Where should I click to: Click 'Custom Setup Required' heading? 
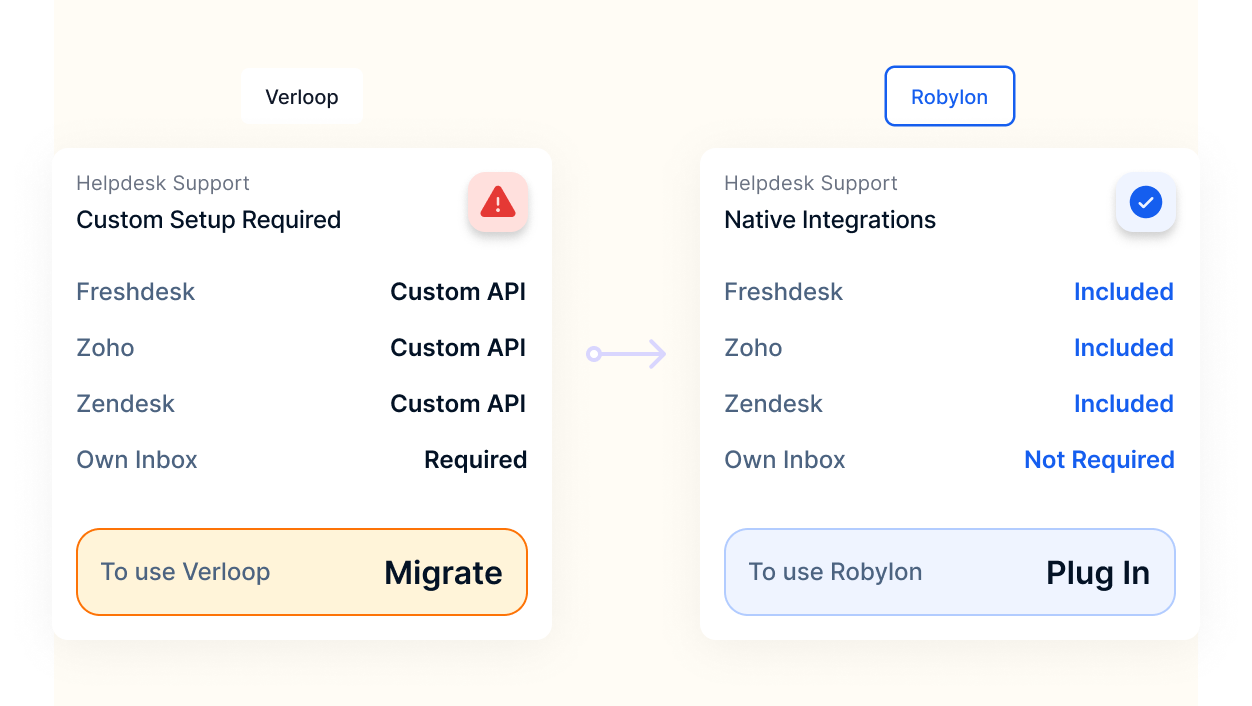pos(209,220)
